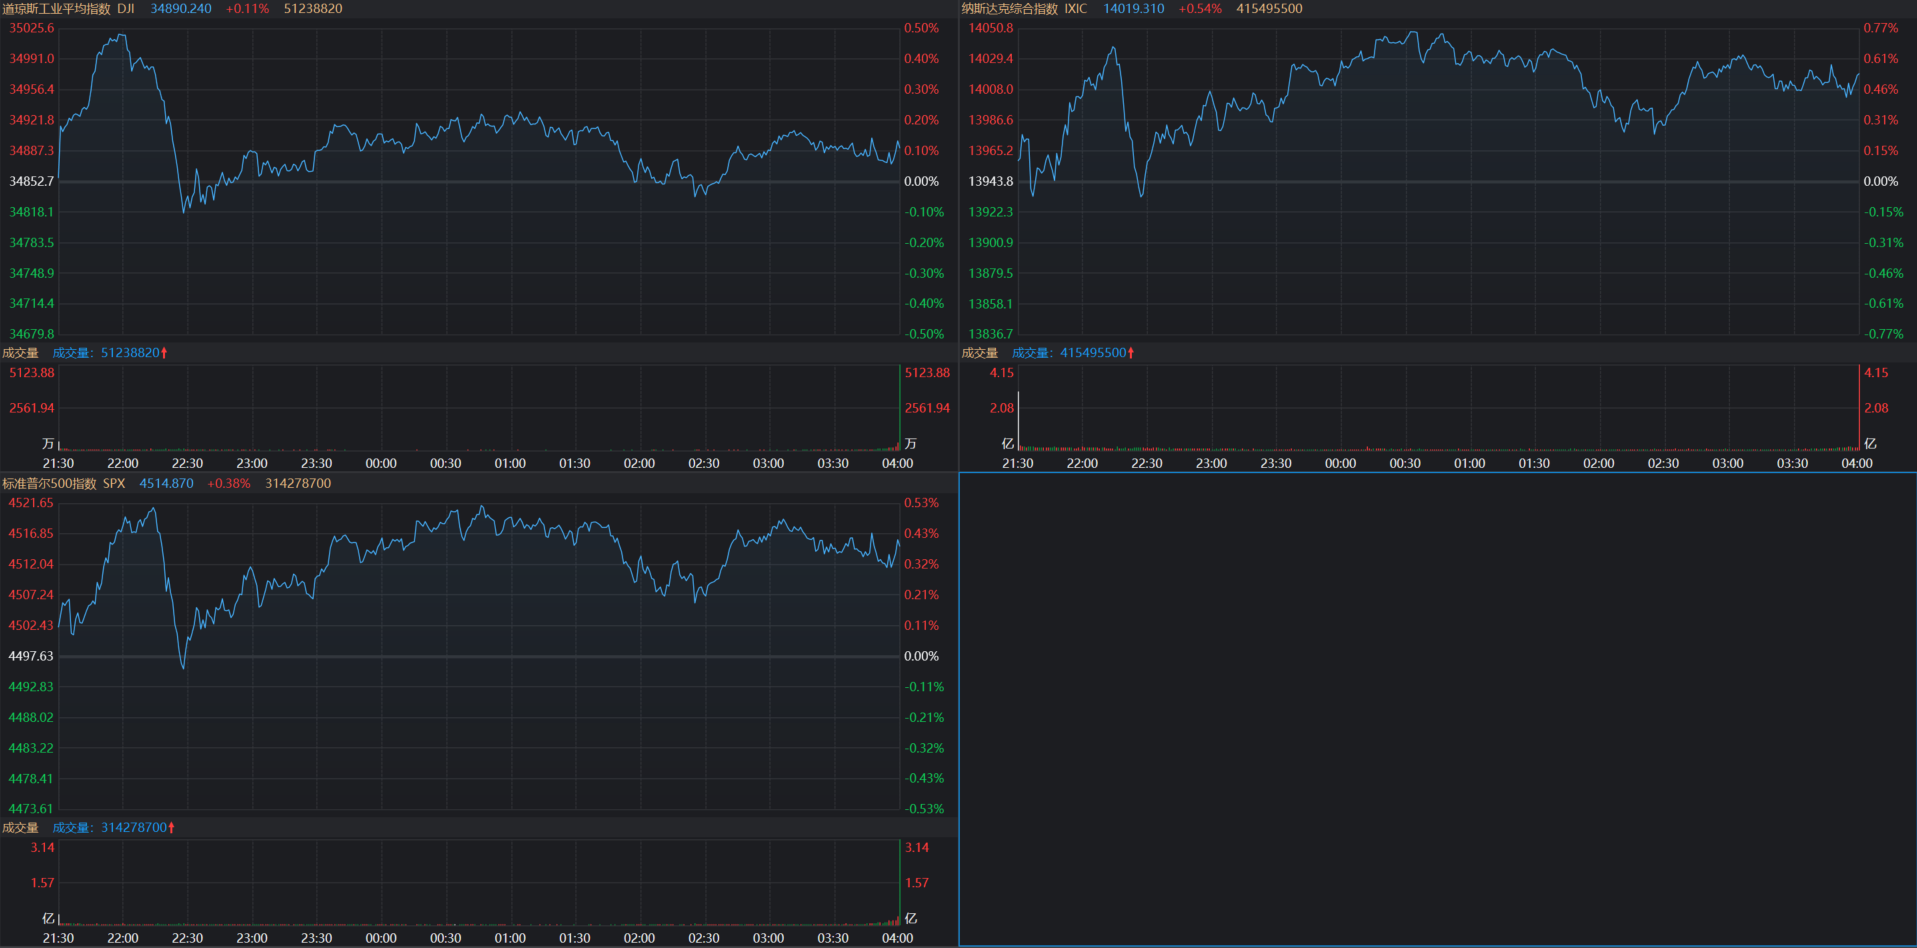Click the DJI change value +0.11%

[248, 8]
